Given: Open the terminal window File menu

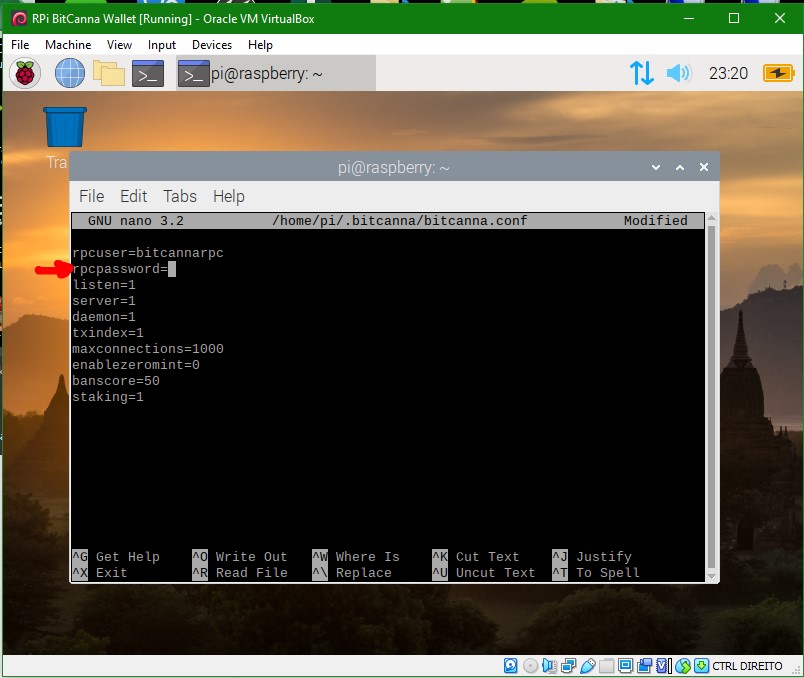Looking at the screenshot, I should [91, 196].
